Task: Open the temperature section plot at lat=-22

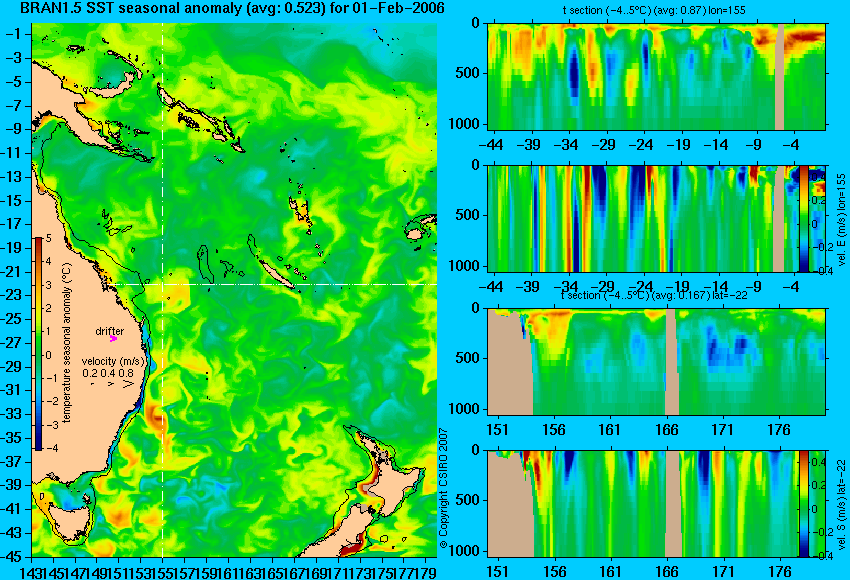Action: tap(657, 361)
